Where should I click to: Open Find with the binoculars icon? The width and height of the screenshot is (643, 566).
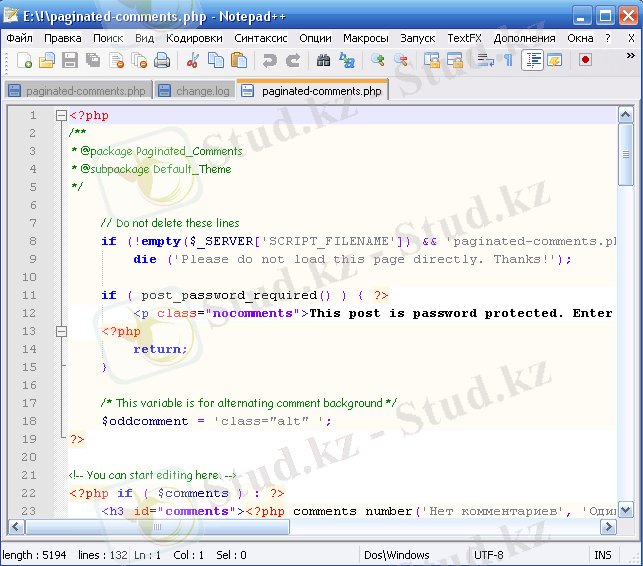(x=323, y=61)
